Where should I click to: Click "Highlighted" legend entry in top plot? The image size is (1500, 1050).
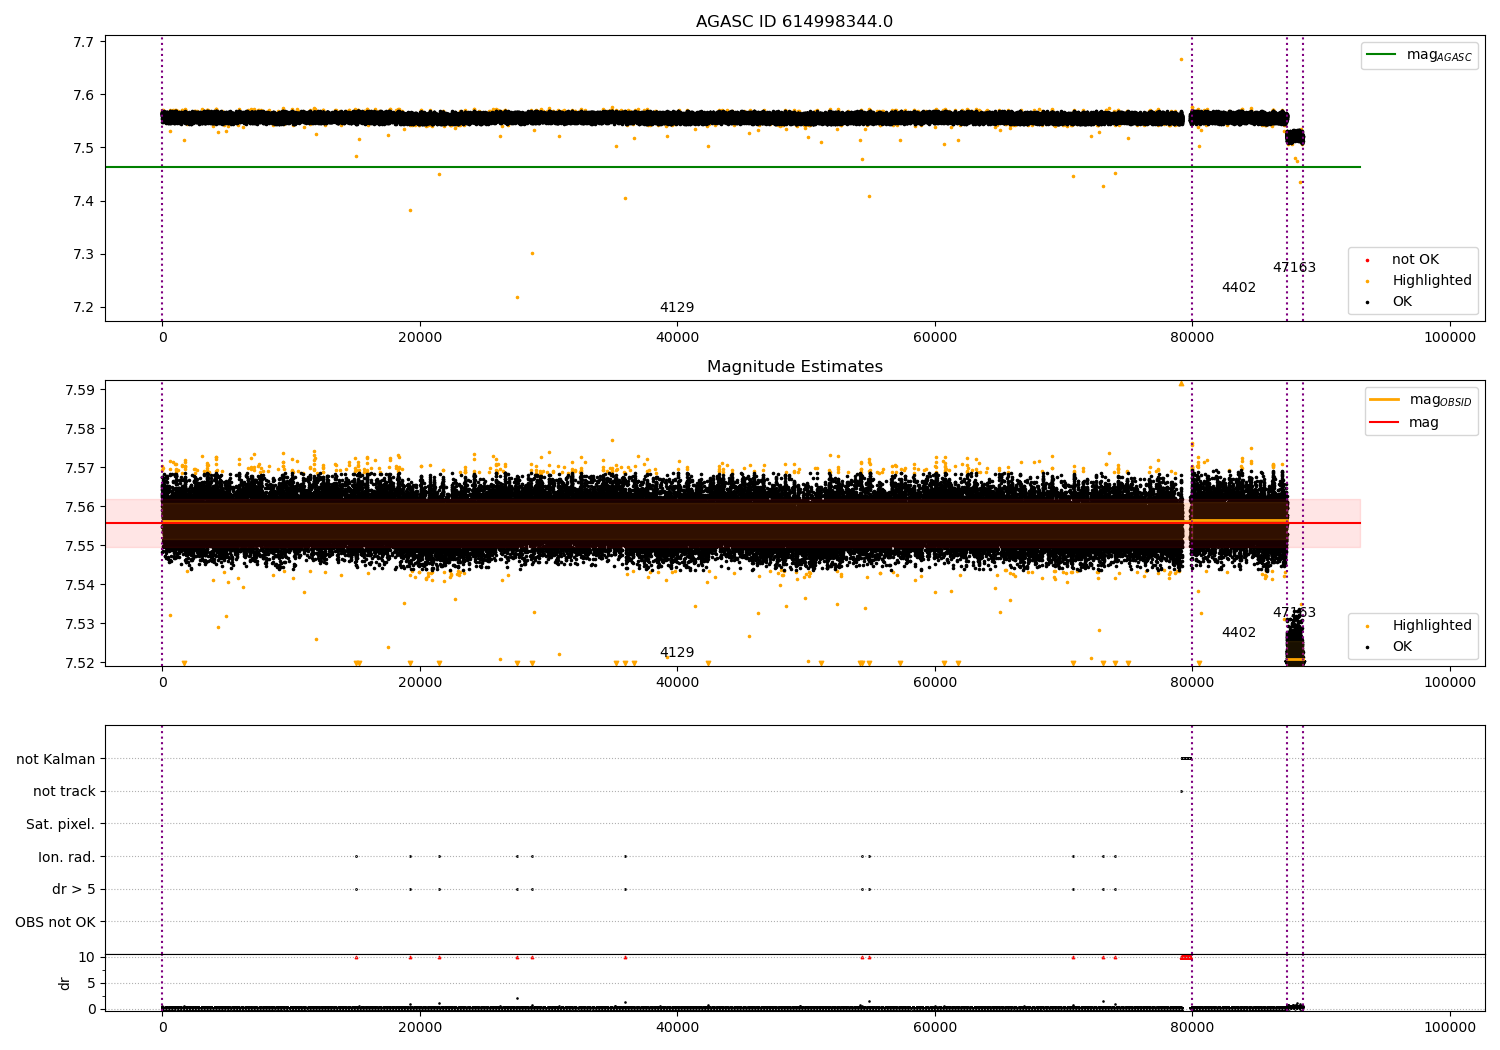pos(1431,281)
